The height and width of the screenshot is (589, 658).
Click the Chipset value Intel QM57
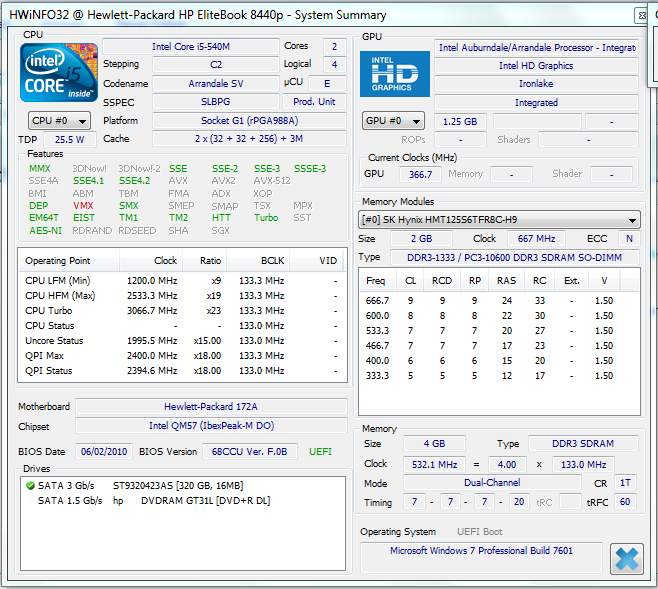(211, 426)
